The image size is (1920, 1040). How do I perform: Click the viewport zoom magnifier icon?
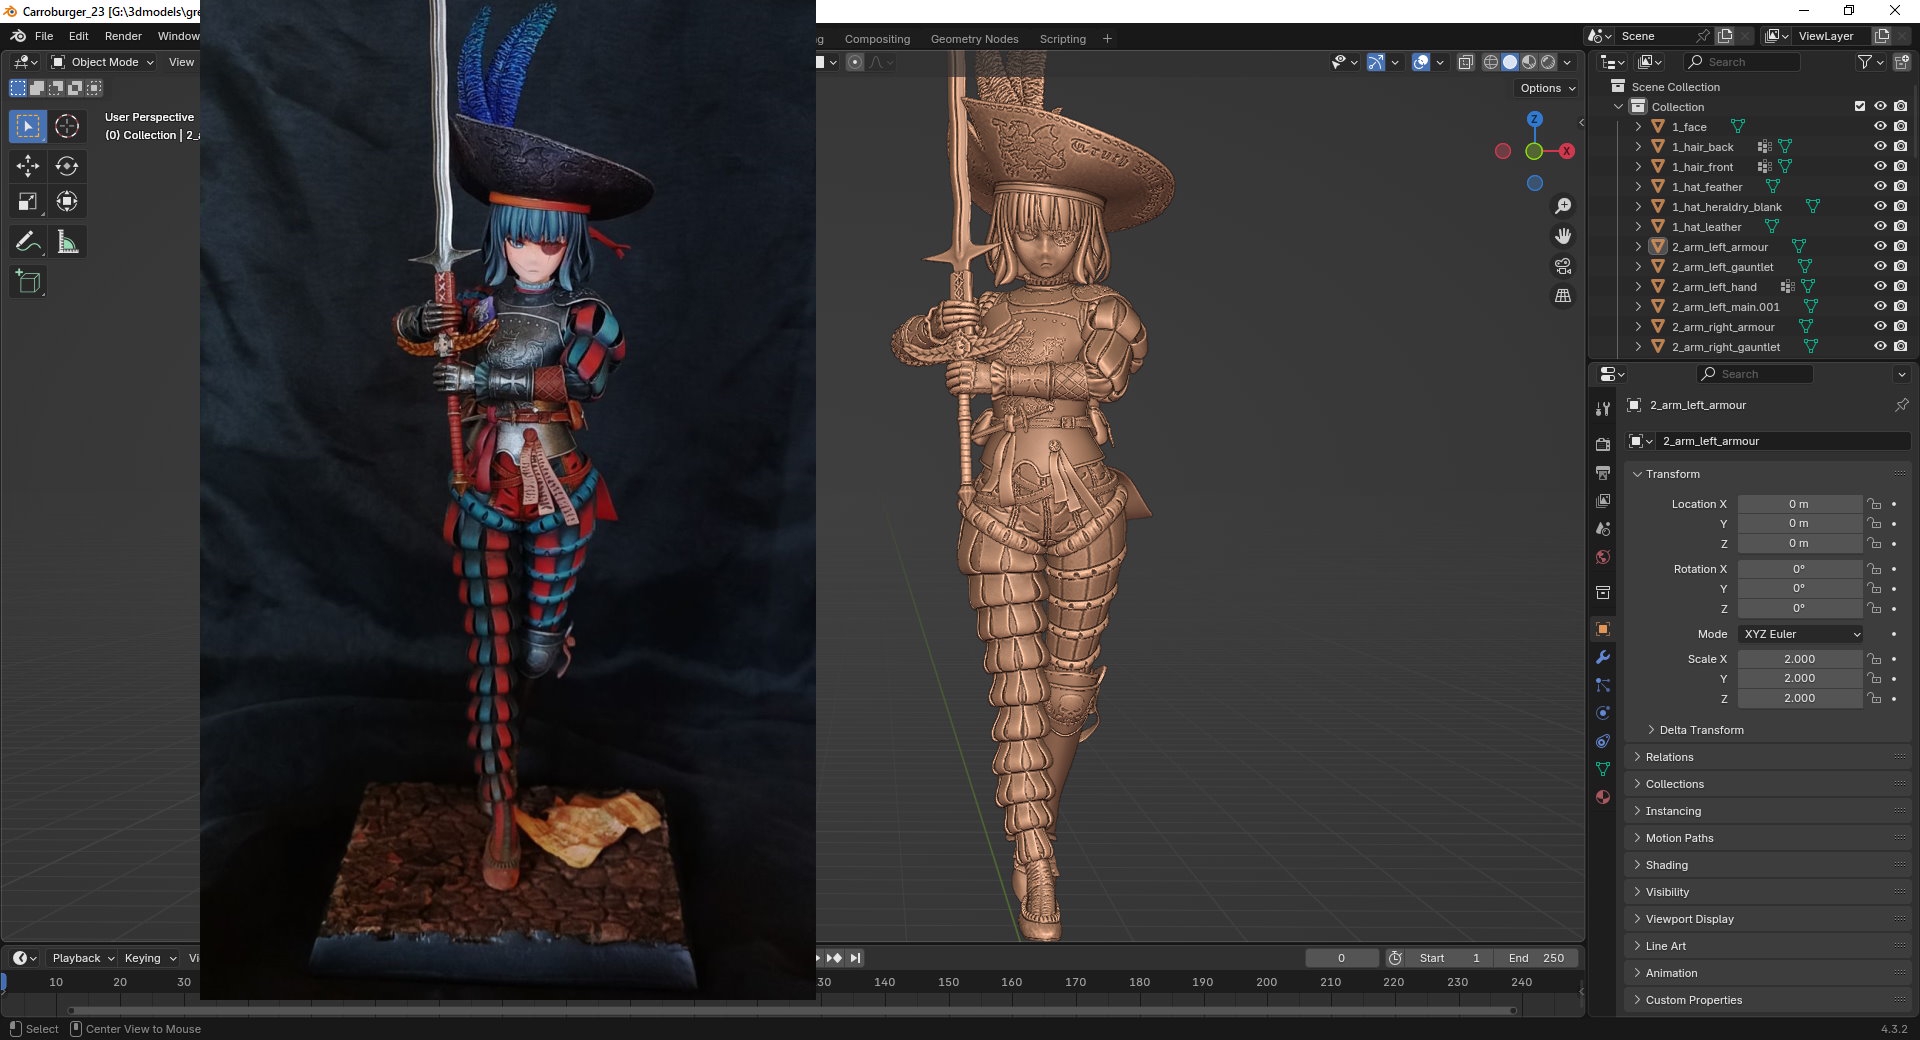click(x=1562, y=206)
